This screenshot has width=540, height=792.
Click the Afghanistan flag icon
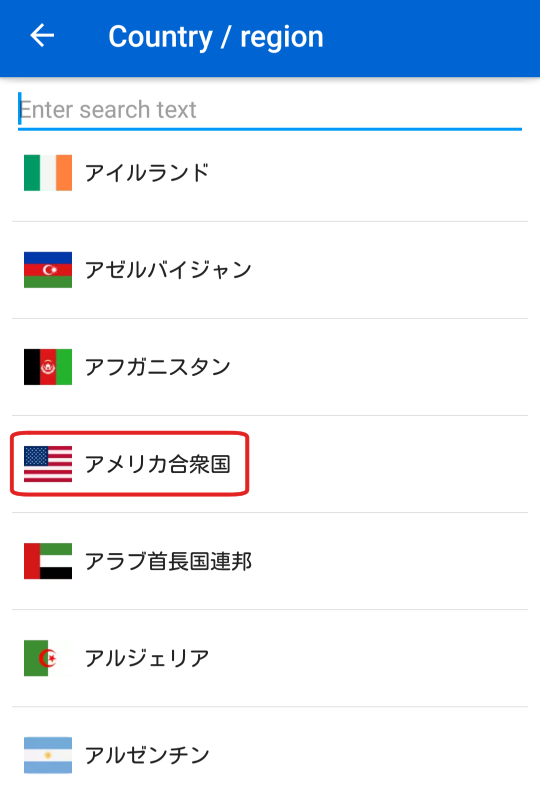(48, 367)
